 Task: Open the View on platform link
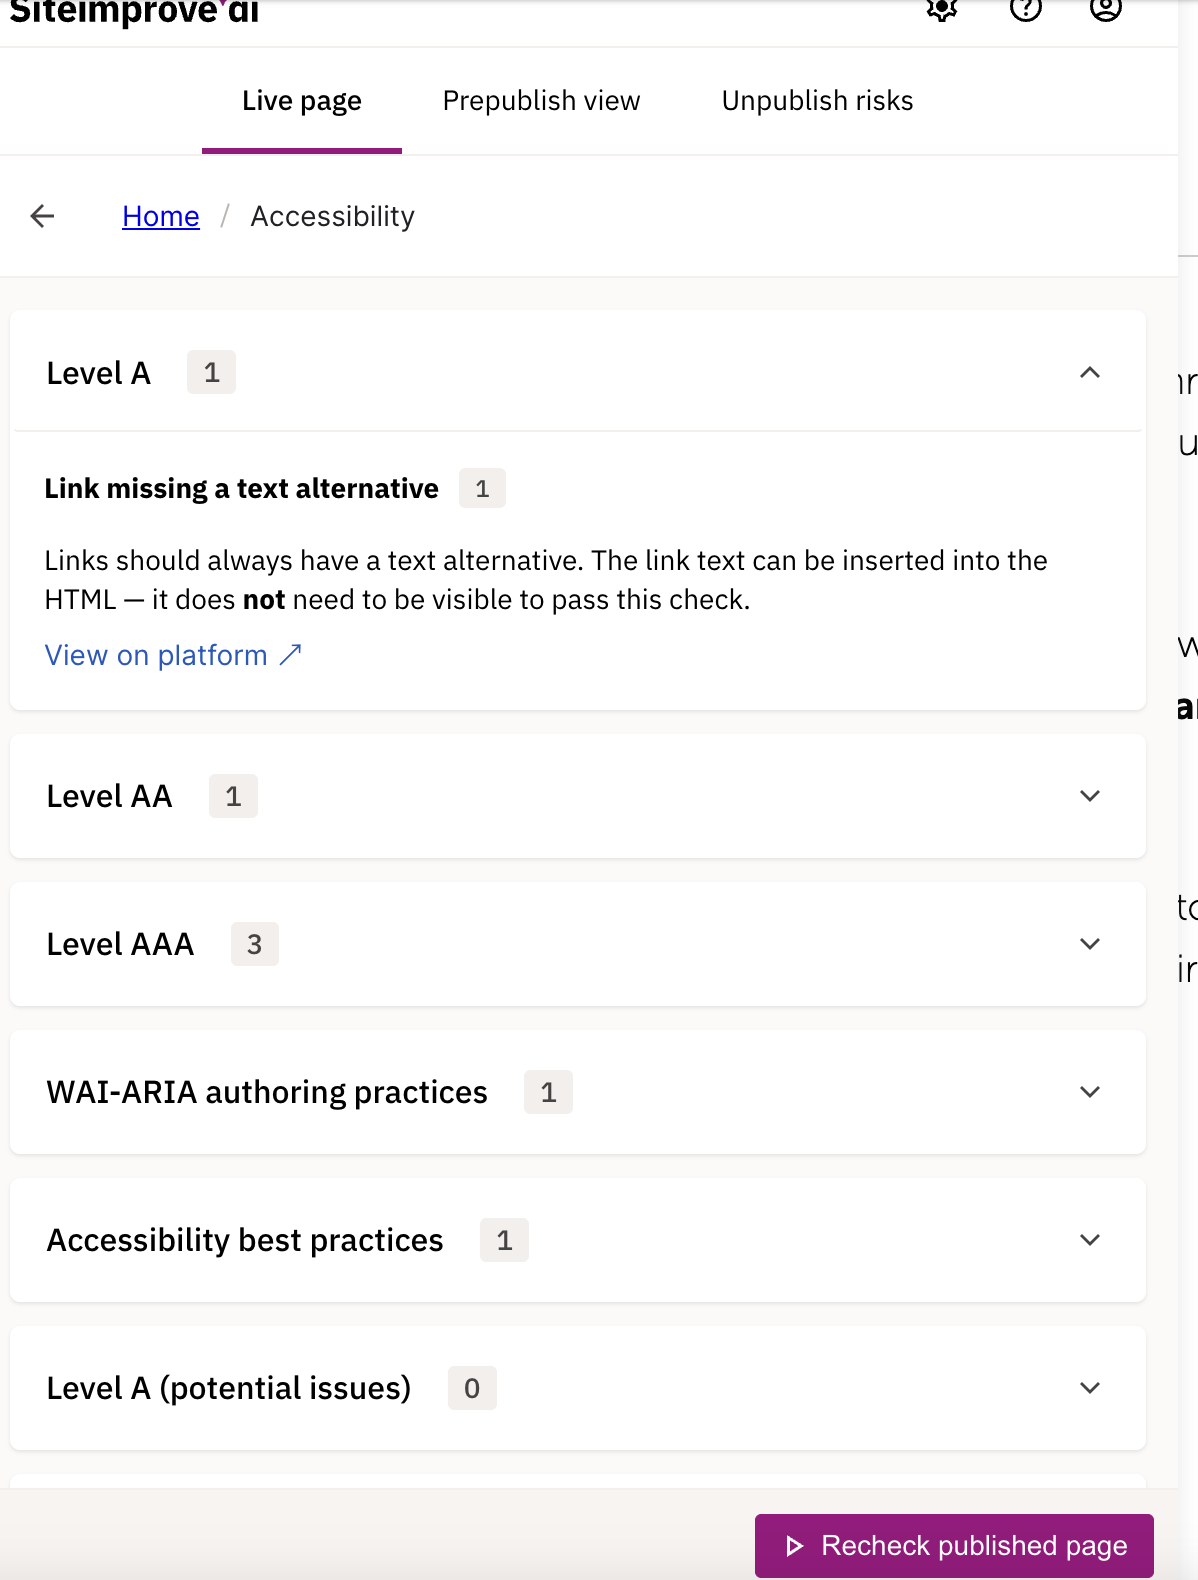pos(173,655)
